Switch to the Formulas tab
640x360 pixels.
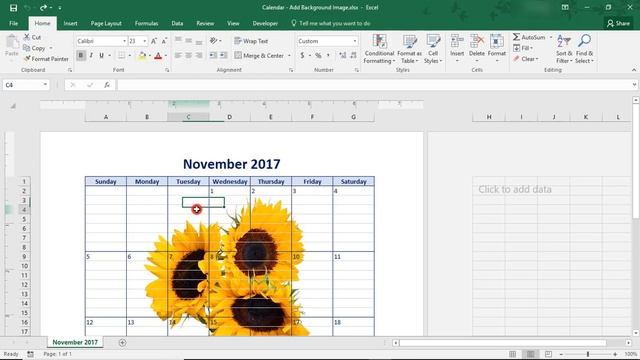(x=146, y=23)
